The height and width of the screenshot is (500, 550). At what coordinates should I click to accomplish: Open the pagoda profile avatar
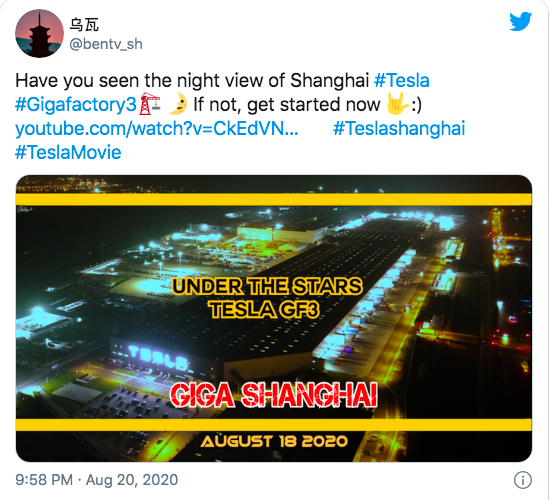click(x=40, y=33)
